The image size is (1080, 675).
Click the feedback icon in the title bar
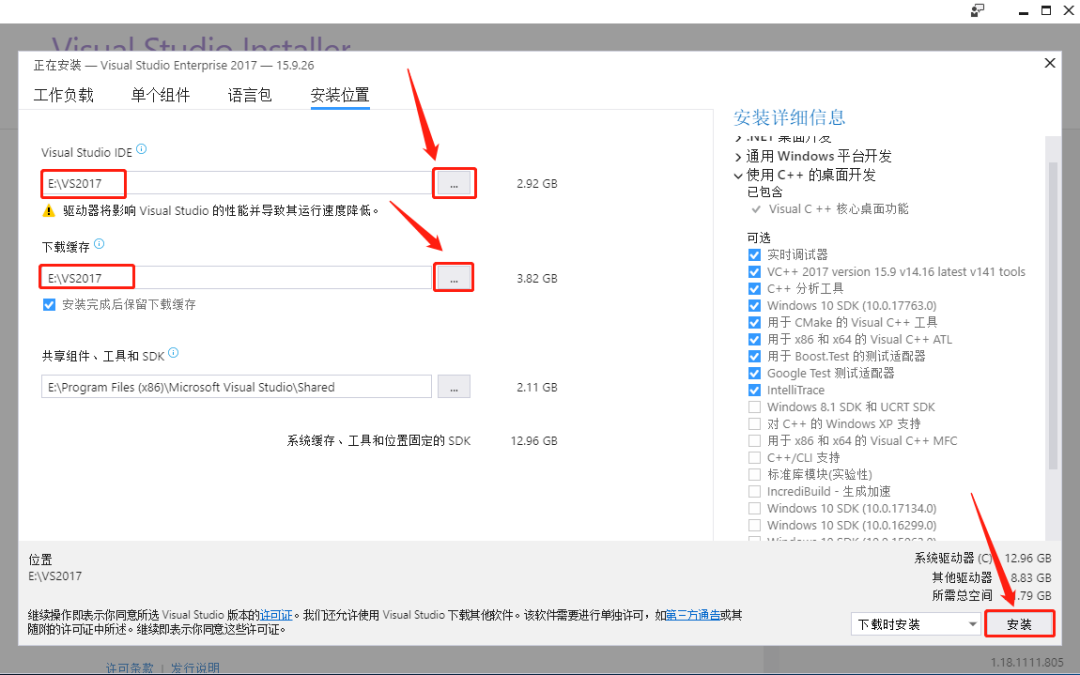(x=977, y=10)
